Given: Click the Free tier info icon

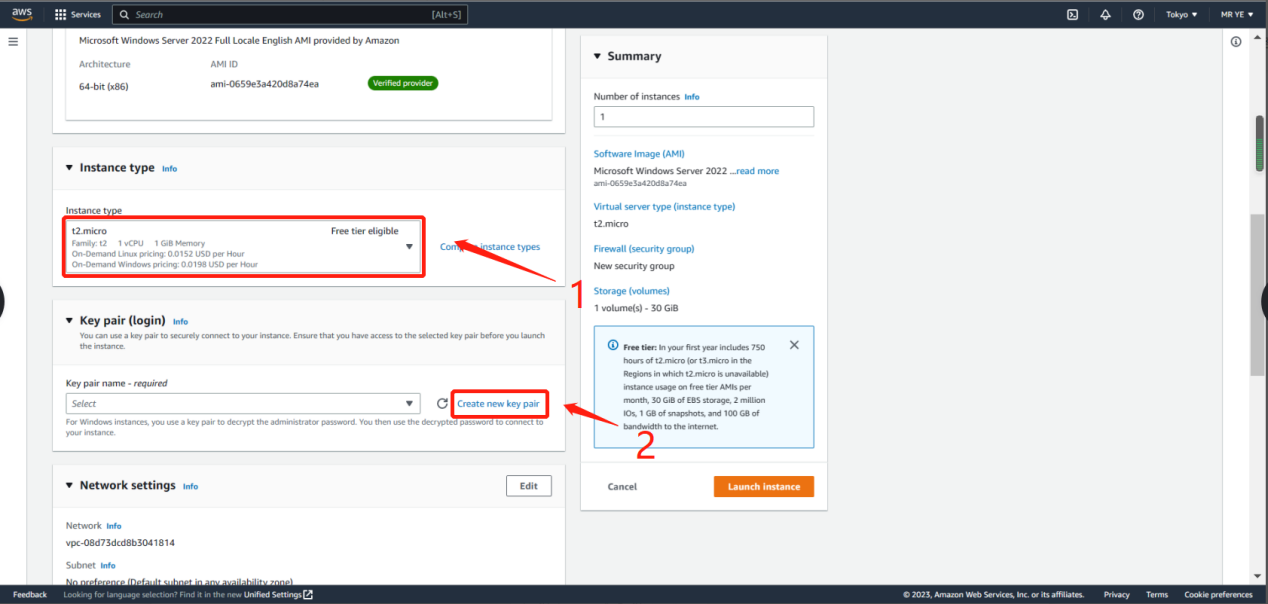Looking at the screenshot, I should [x=613, y=345].
